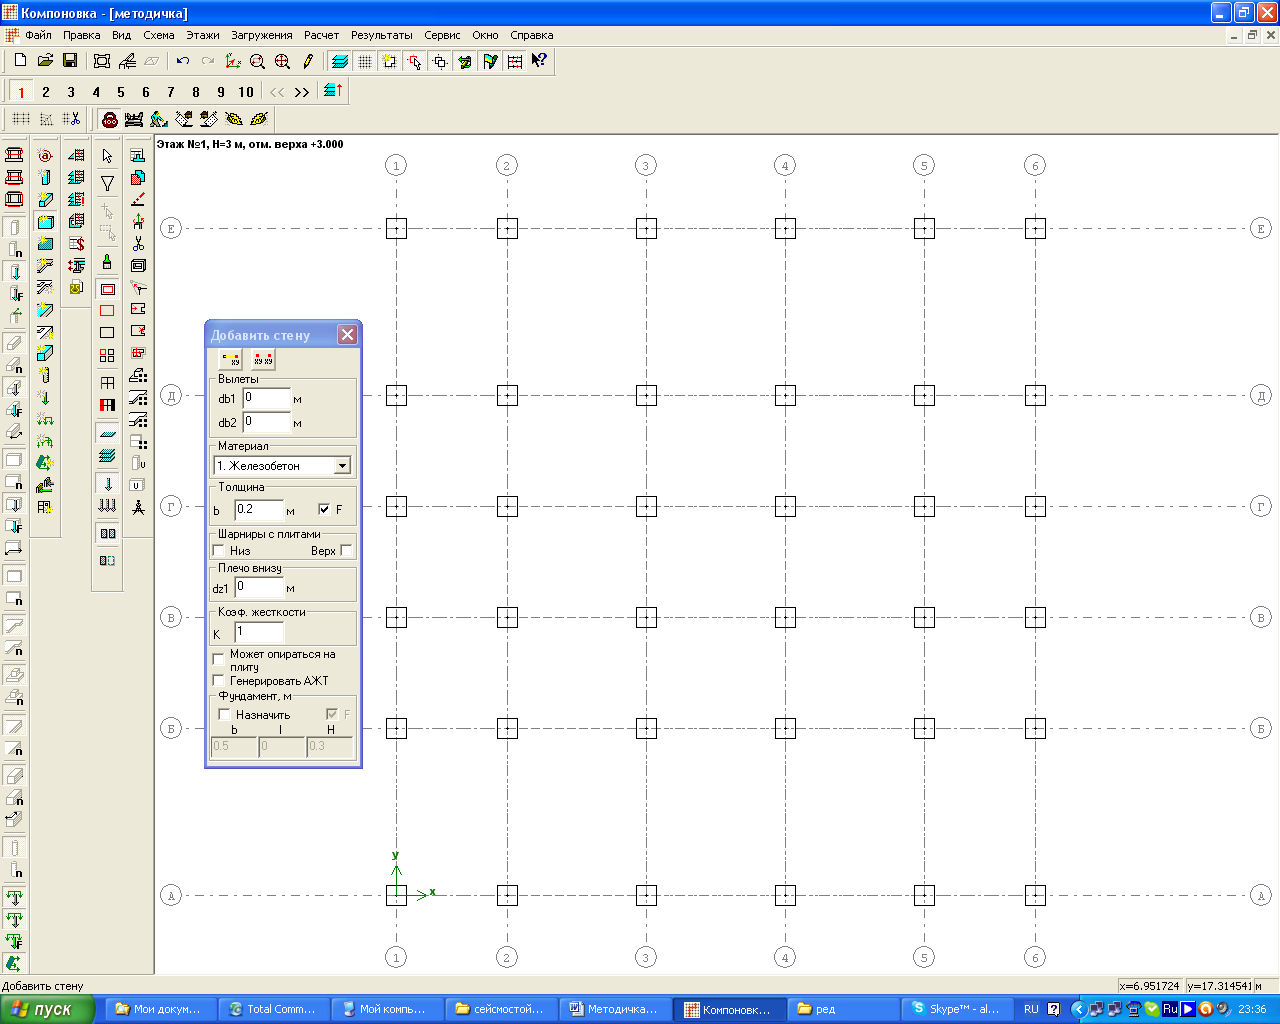Switch to floor 5
This screenshot has width=1280, height=1024.
point(121,92)
